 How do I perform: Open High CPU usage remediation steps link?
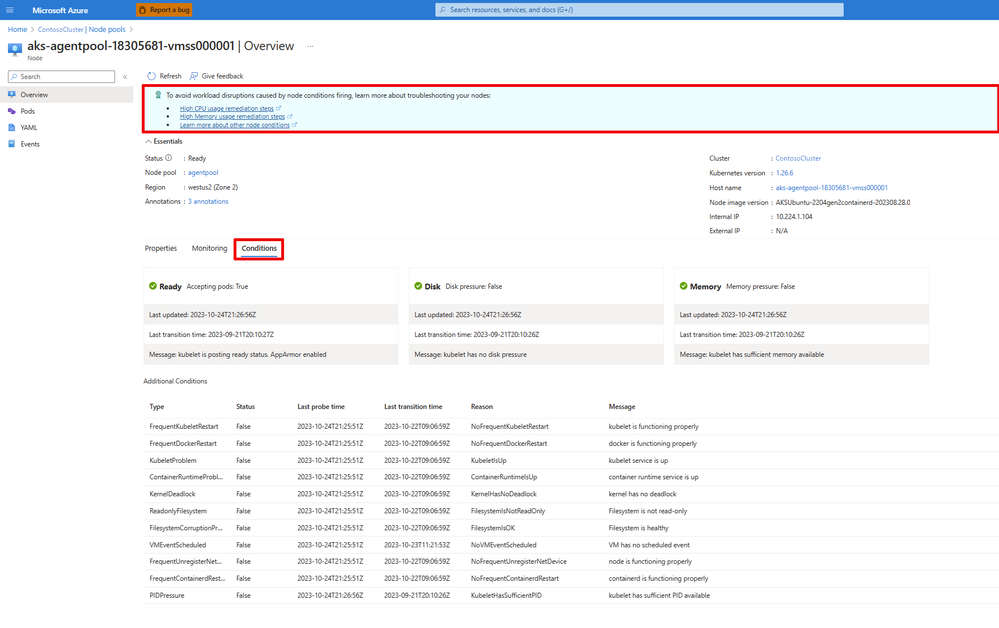coord(226,108)
